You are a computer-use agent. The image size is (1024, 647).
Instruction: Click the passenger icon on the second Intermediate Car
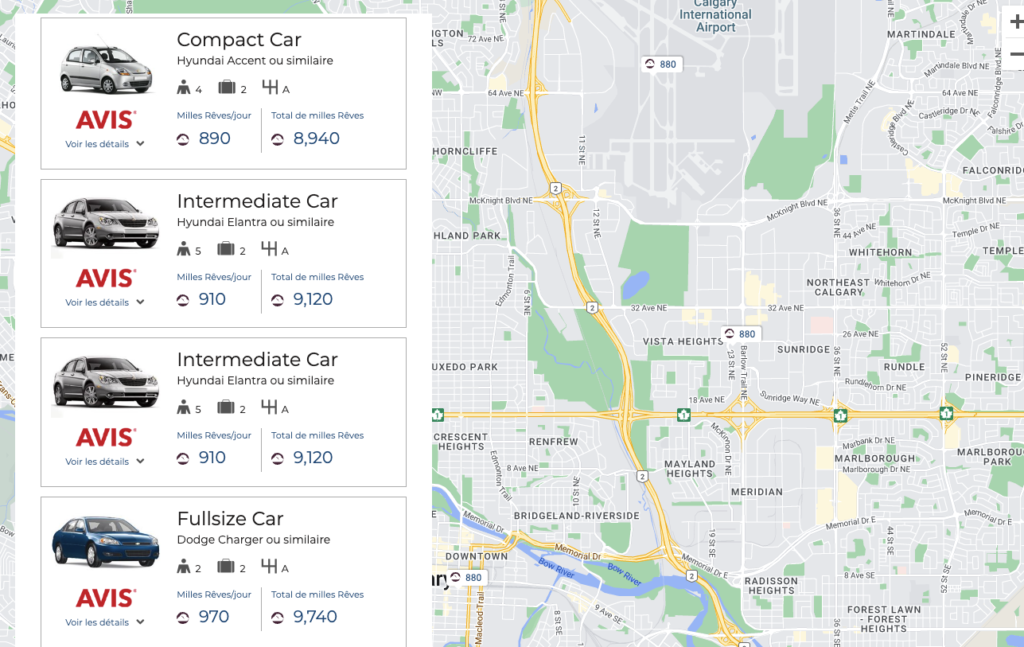click(x=186, y=408)
